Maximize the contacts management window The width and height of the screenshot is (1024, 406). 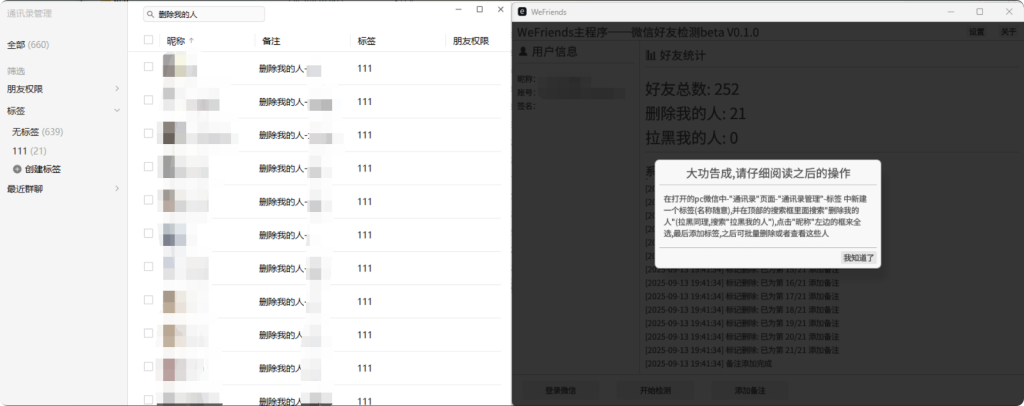coord(479,10)
